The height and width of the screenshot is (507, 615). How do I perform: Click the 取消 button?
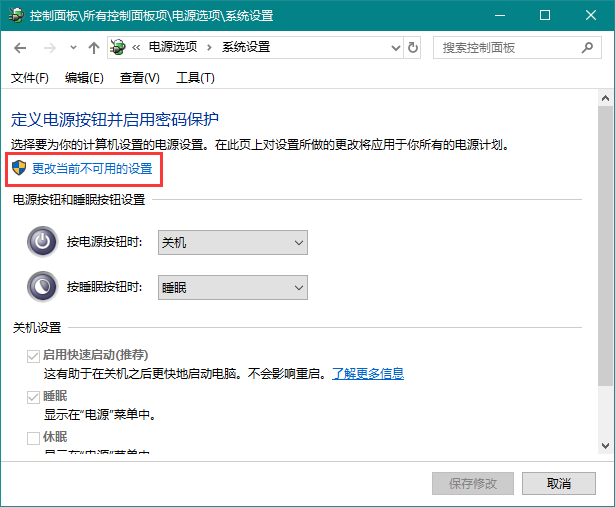(558, 483)
